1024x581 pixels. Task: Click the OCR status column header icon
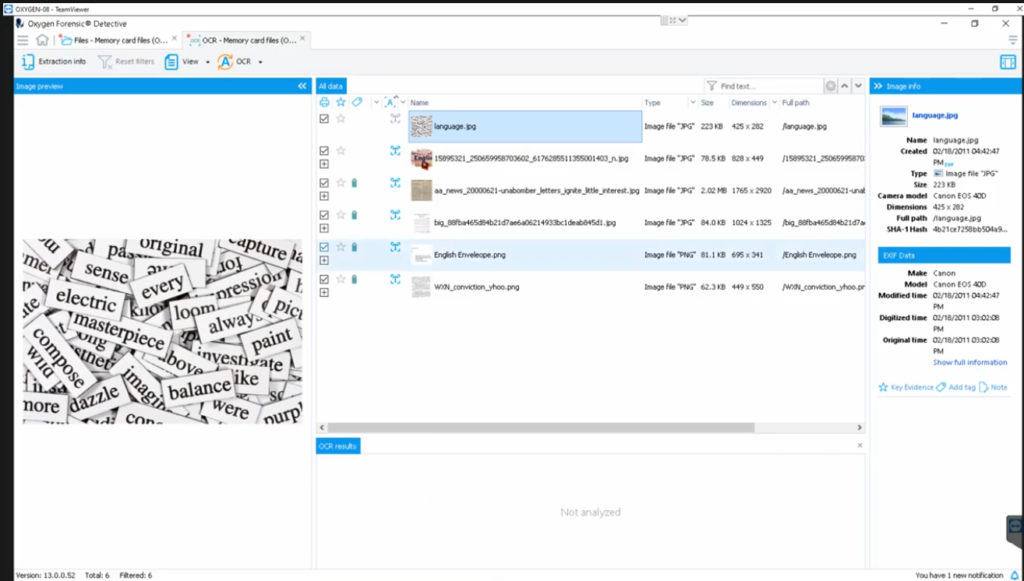coord(391,102)
